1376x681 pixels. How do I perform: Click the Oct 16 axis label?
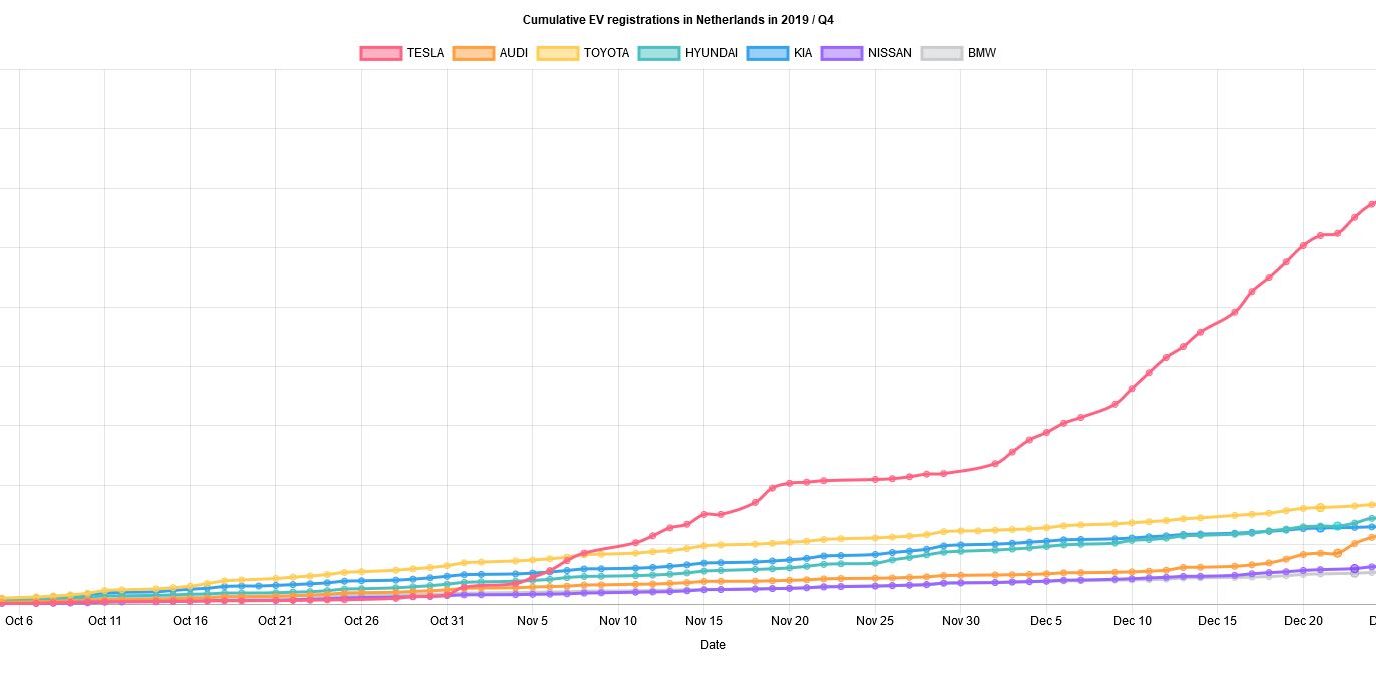point(190,621)
